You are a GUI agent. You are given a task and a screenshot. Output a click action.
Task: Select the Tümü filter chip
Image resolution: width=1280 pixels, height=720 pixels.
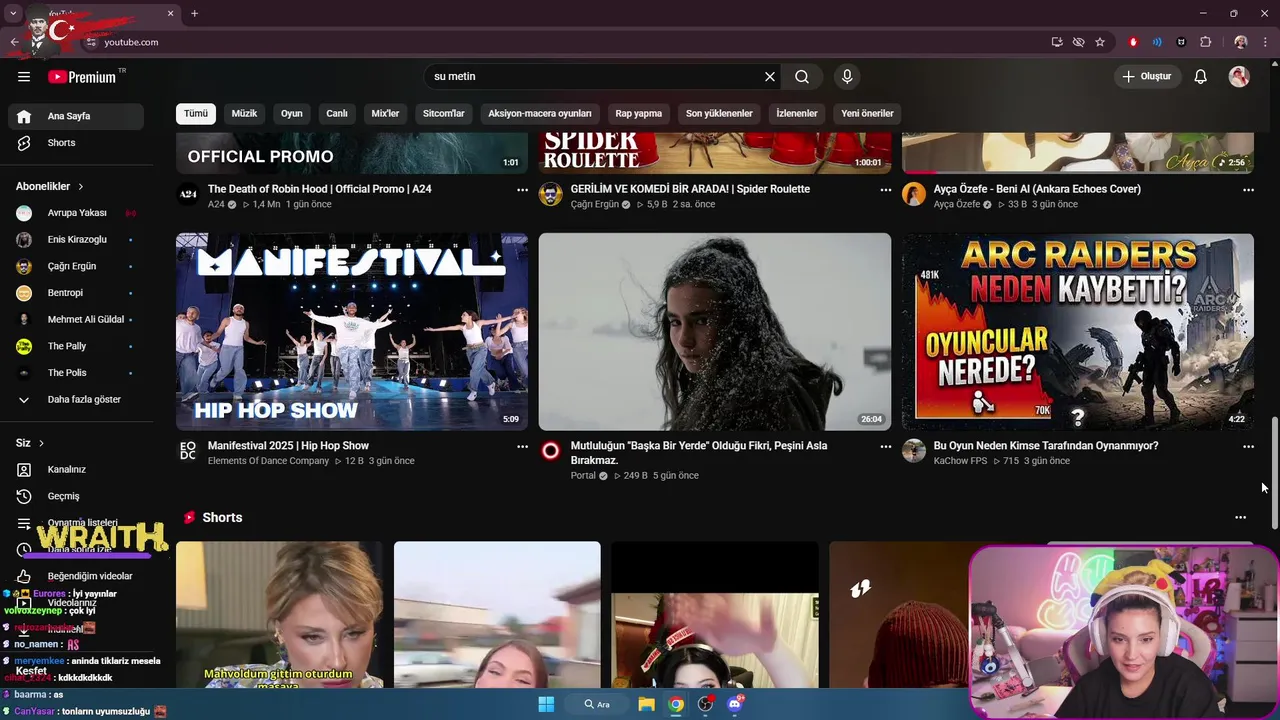tap(196, 113)
